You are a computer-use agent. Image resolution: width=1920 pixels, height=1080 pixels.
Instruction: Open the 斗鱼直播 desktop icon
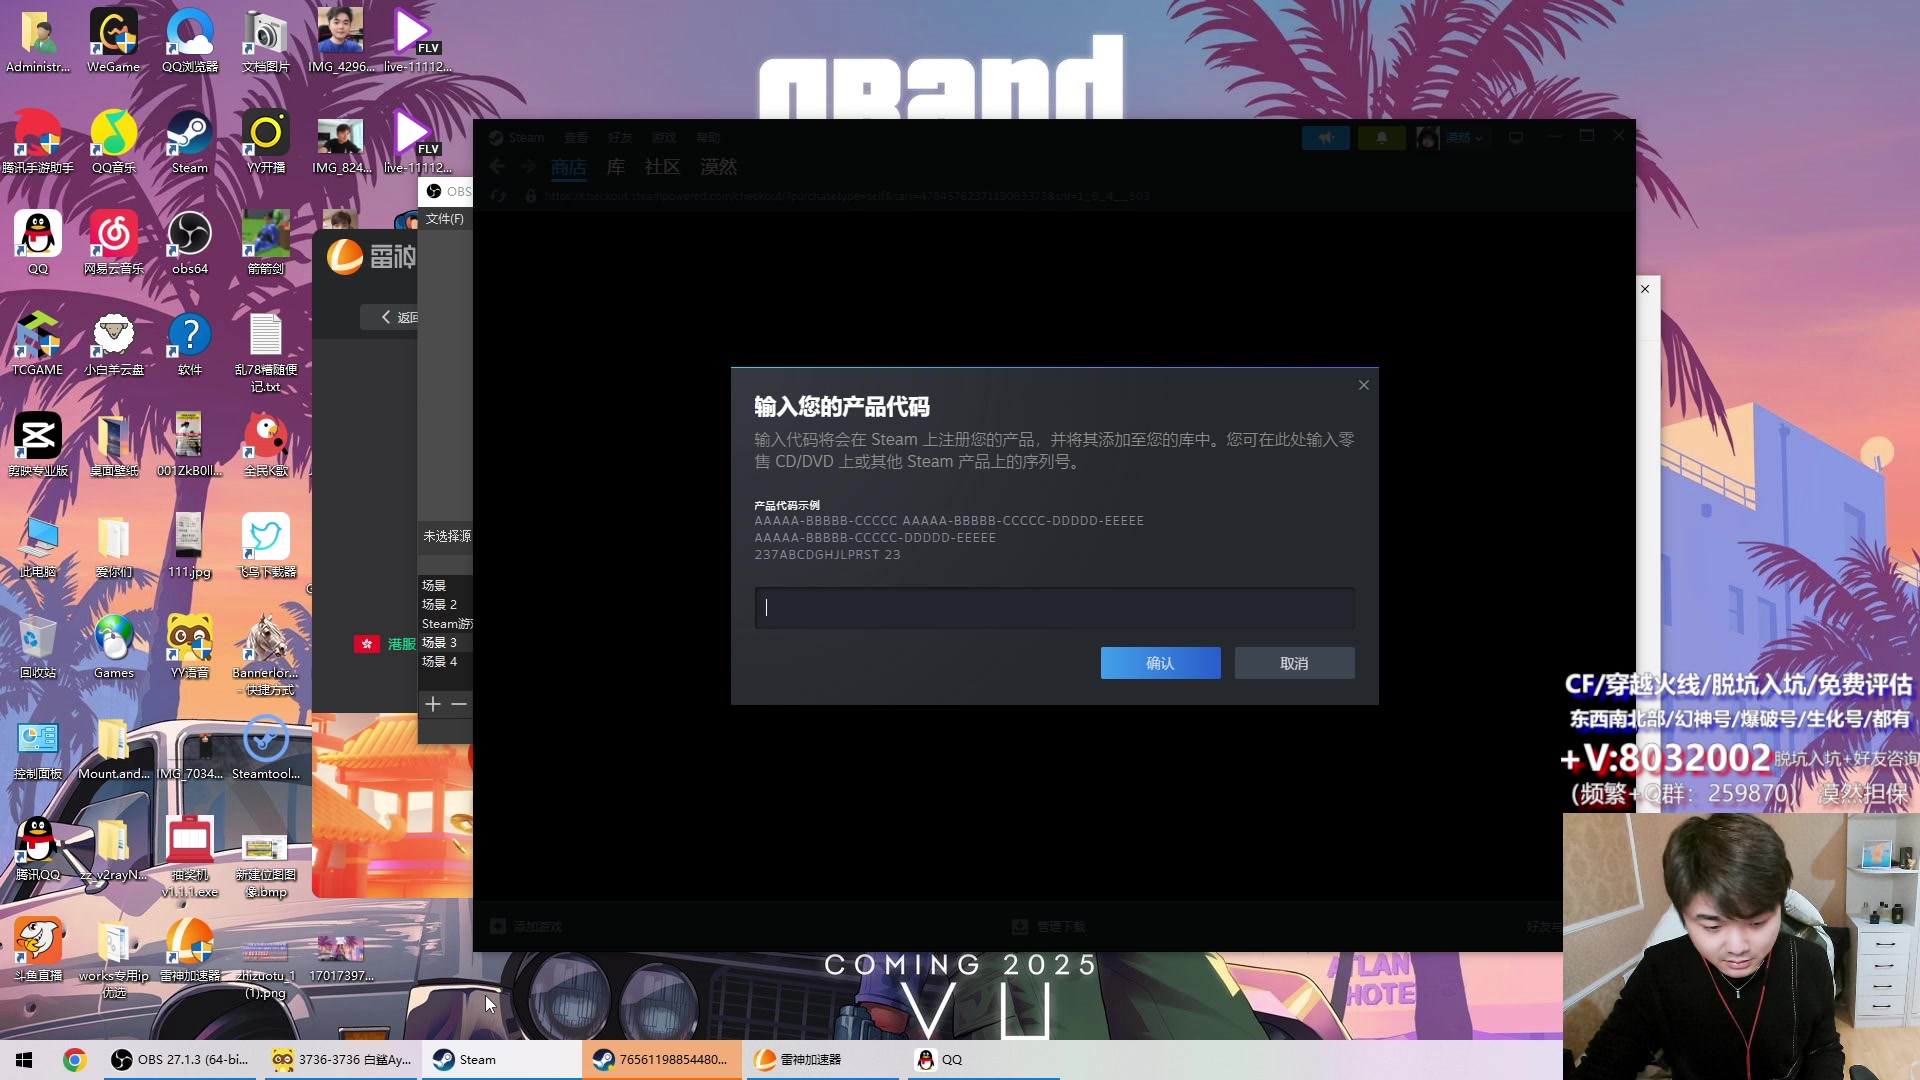point(38,949)
